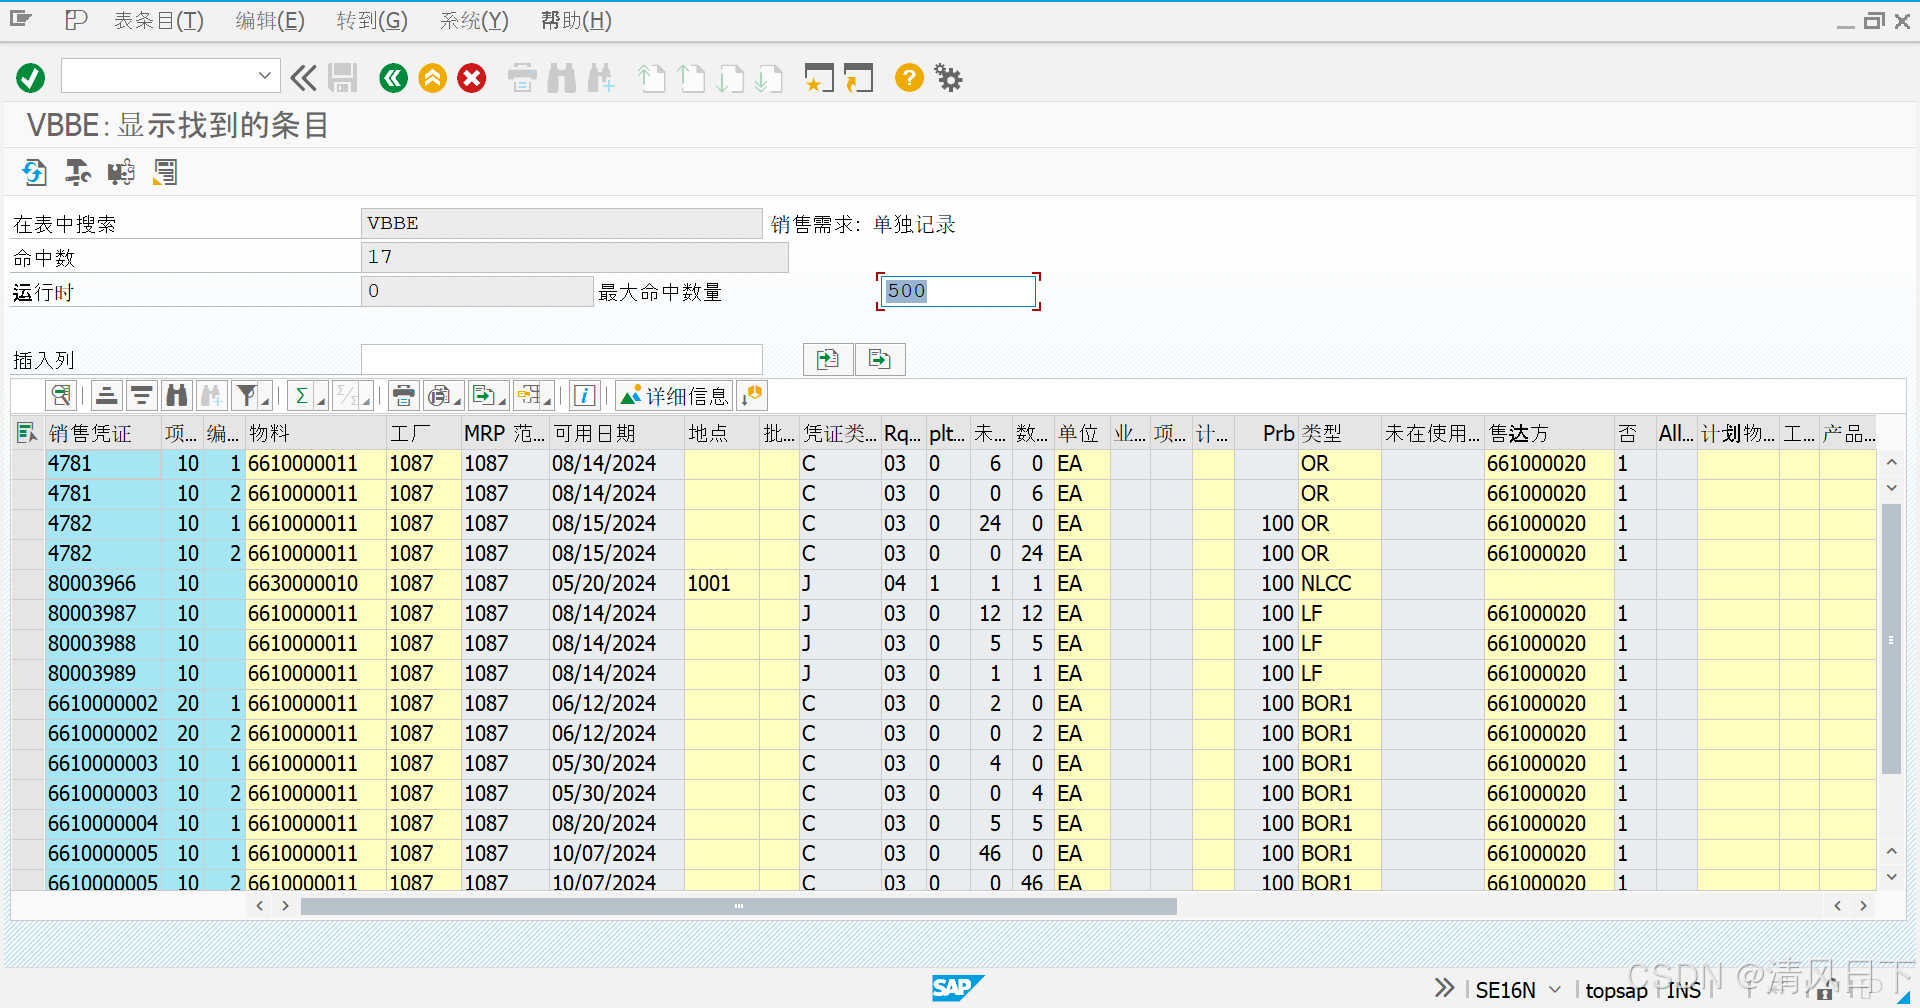Click the red Cancel icon
The height and width of the screenshot is (1008, 1920).
click(471, 78)
